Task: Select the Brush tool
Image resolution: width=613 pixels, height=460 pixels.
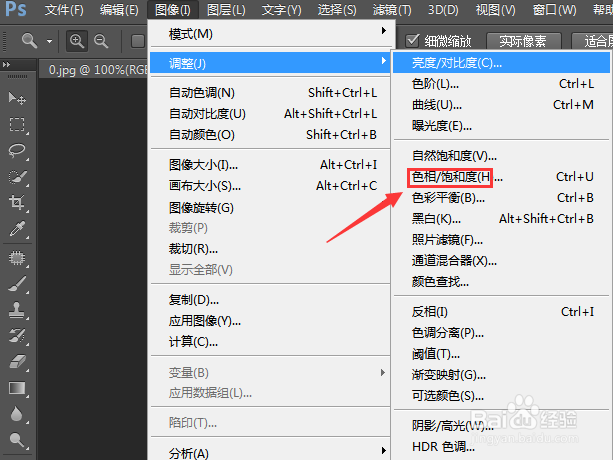Action: (17, 284)
